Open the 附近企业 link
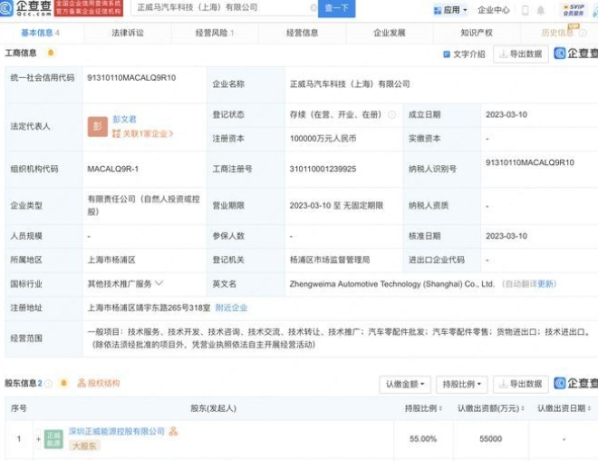 231,308
